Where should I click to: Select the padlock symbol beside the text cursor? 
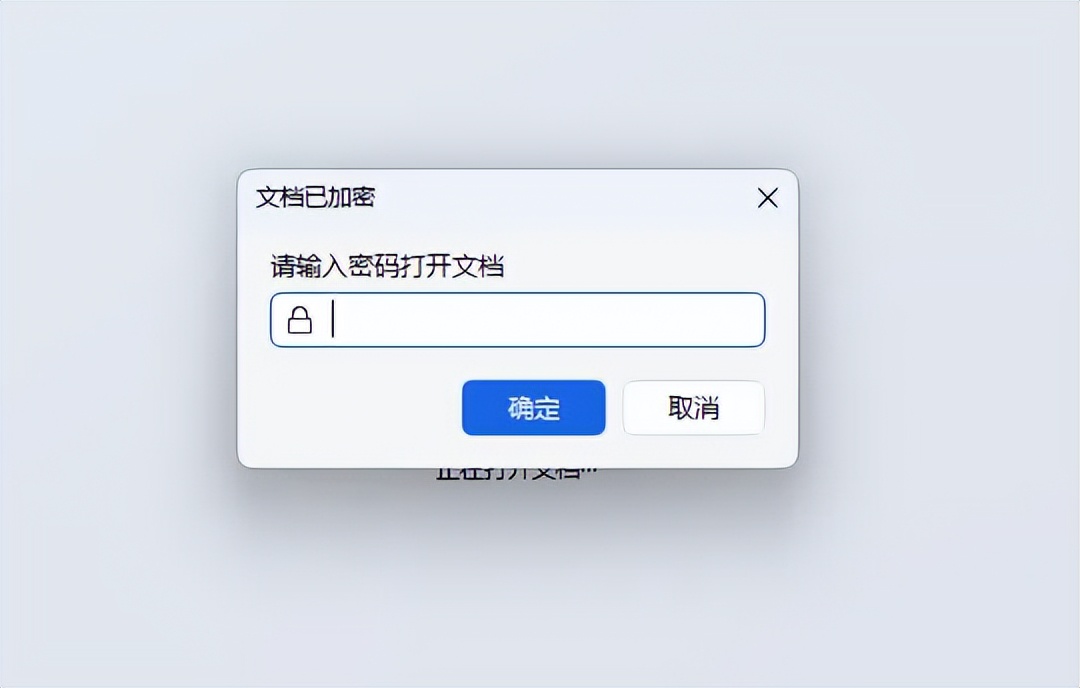click(300, 320)
